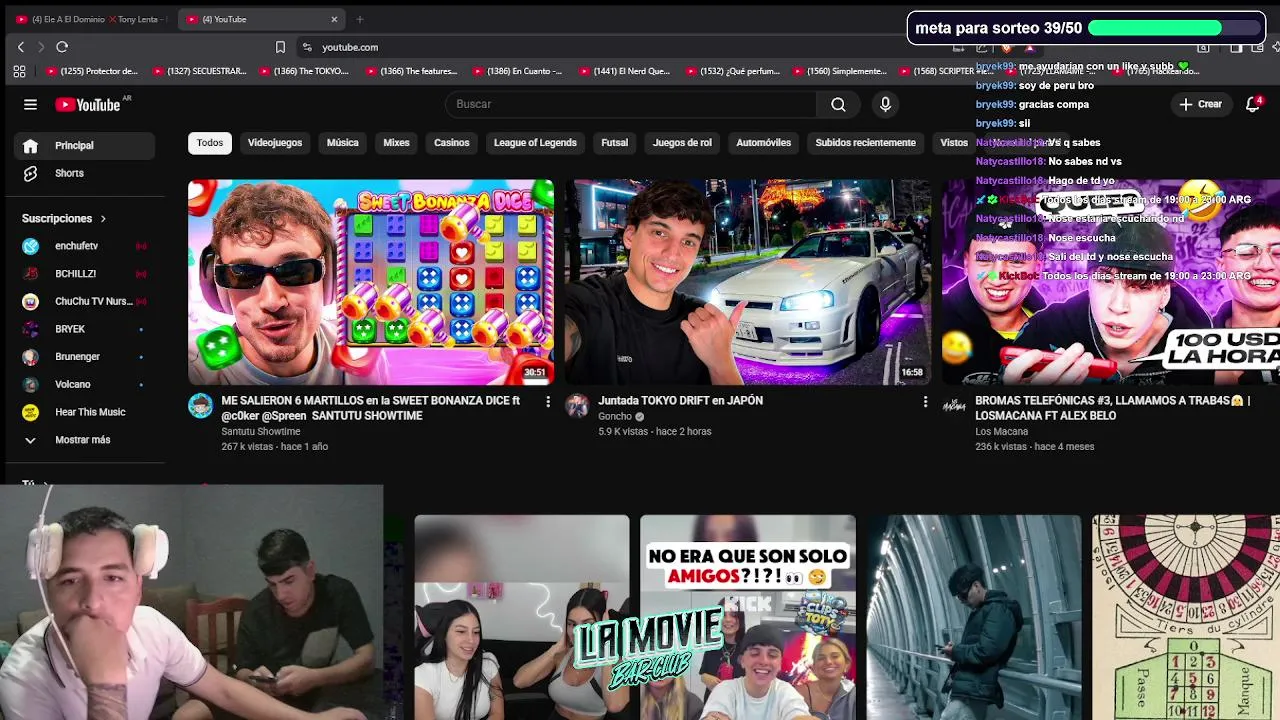Open BCHILLZ! channel subscription

(85, 273)
